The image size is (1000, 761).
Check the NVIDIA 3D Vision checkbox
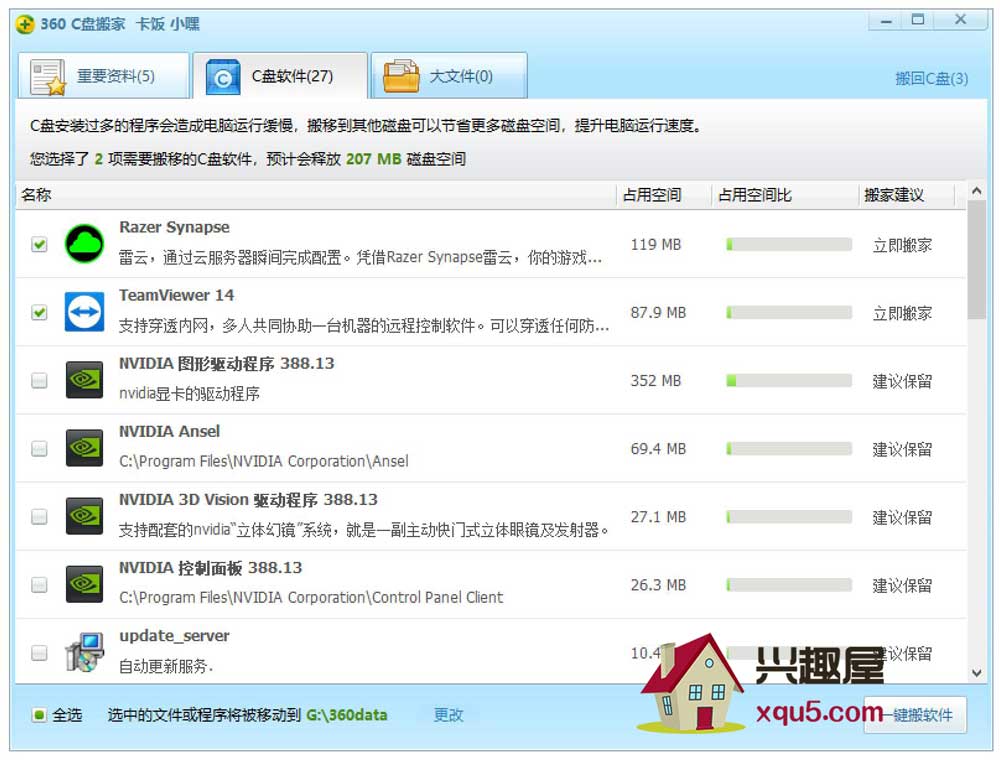click(40, 517)
